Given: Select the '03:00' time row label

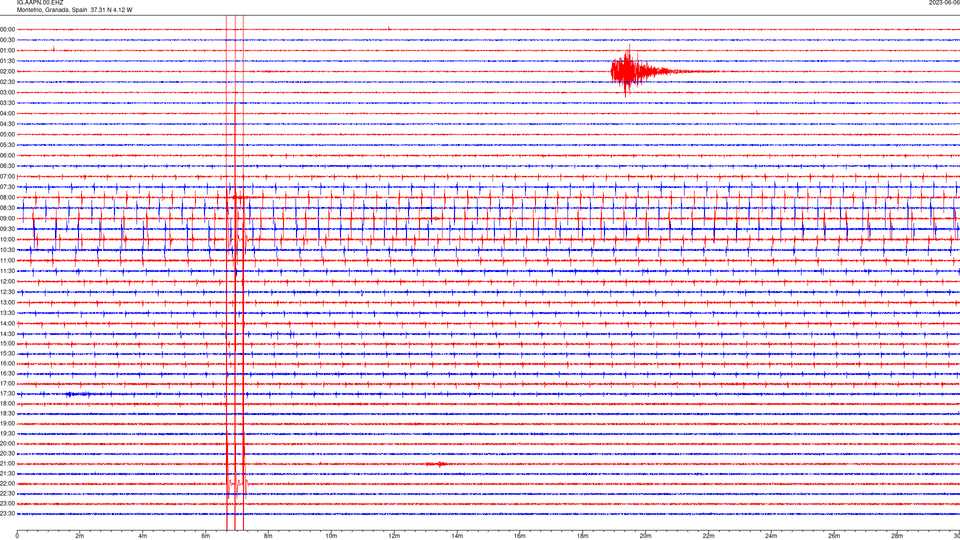Looking at the screenshot, I should pyautogui.click(x=7, y=92).
